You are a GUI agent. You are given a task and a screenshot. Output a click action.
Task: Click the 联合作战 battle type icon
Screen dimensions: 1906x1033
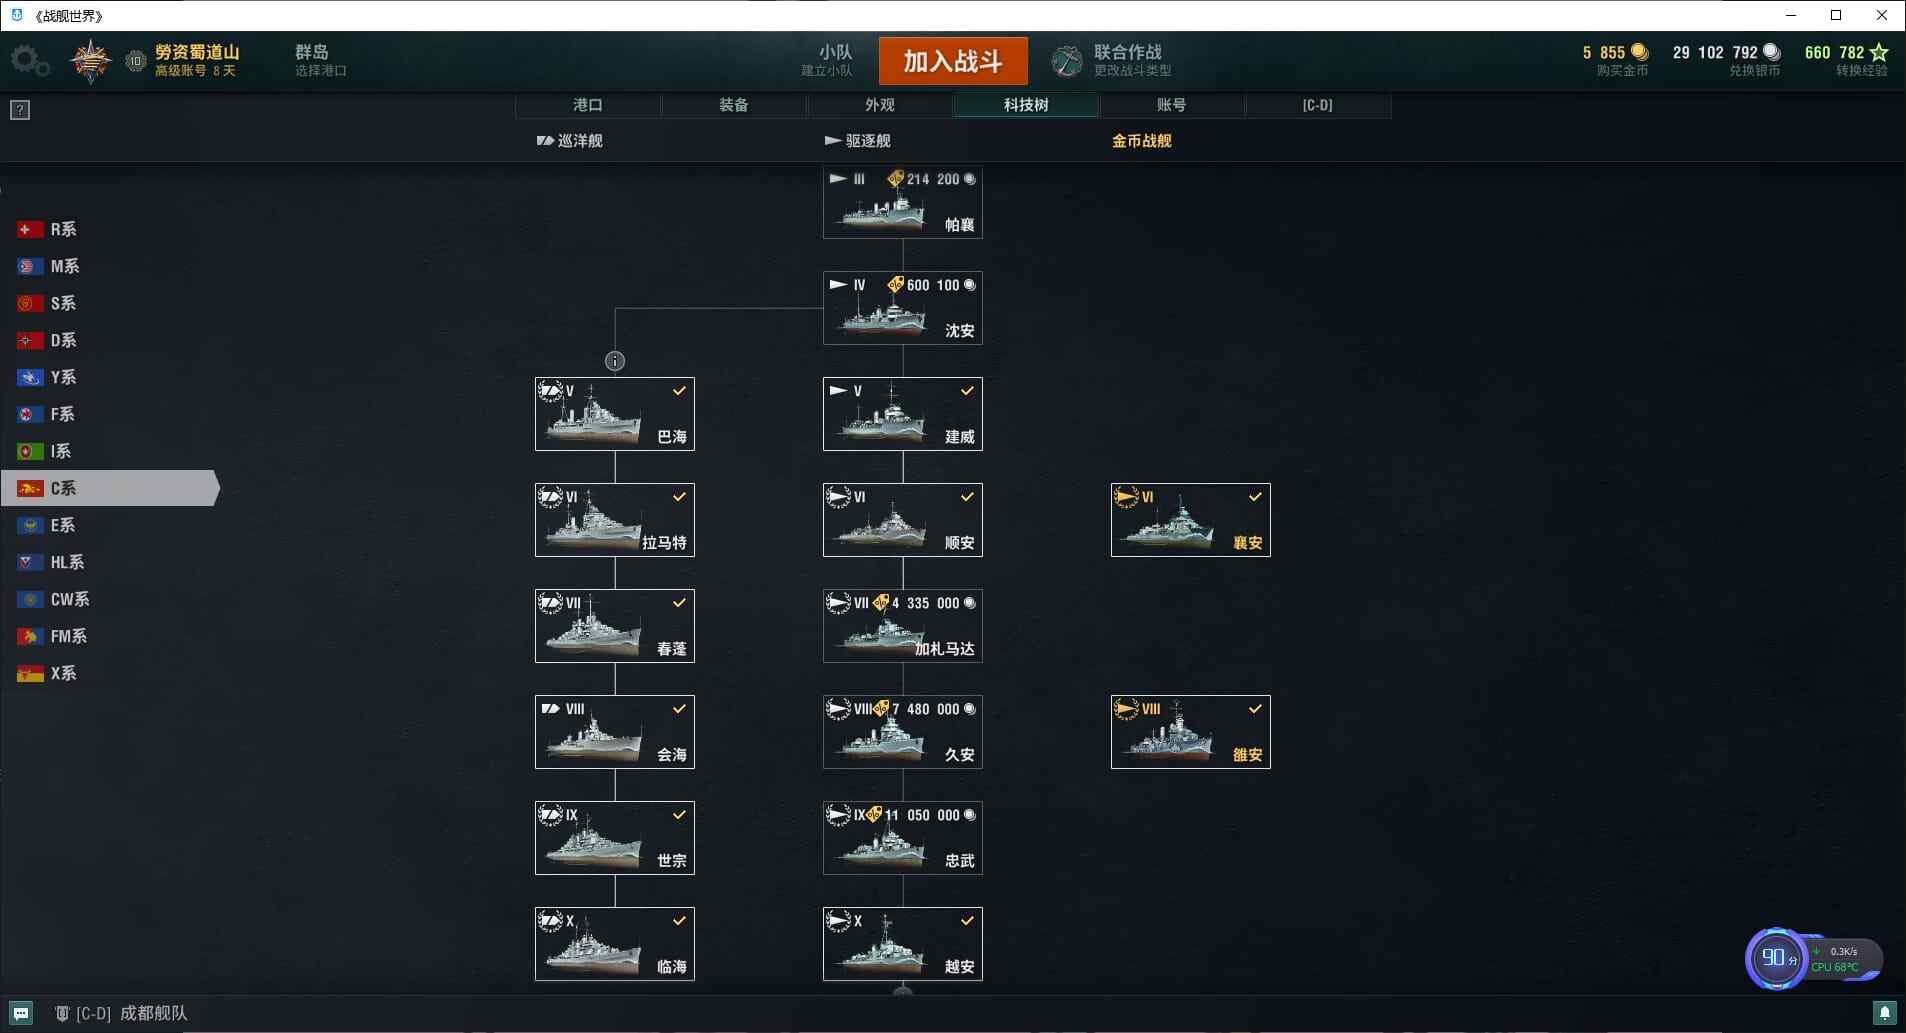point(1067,62)
